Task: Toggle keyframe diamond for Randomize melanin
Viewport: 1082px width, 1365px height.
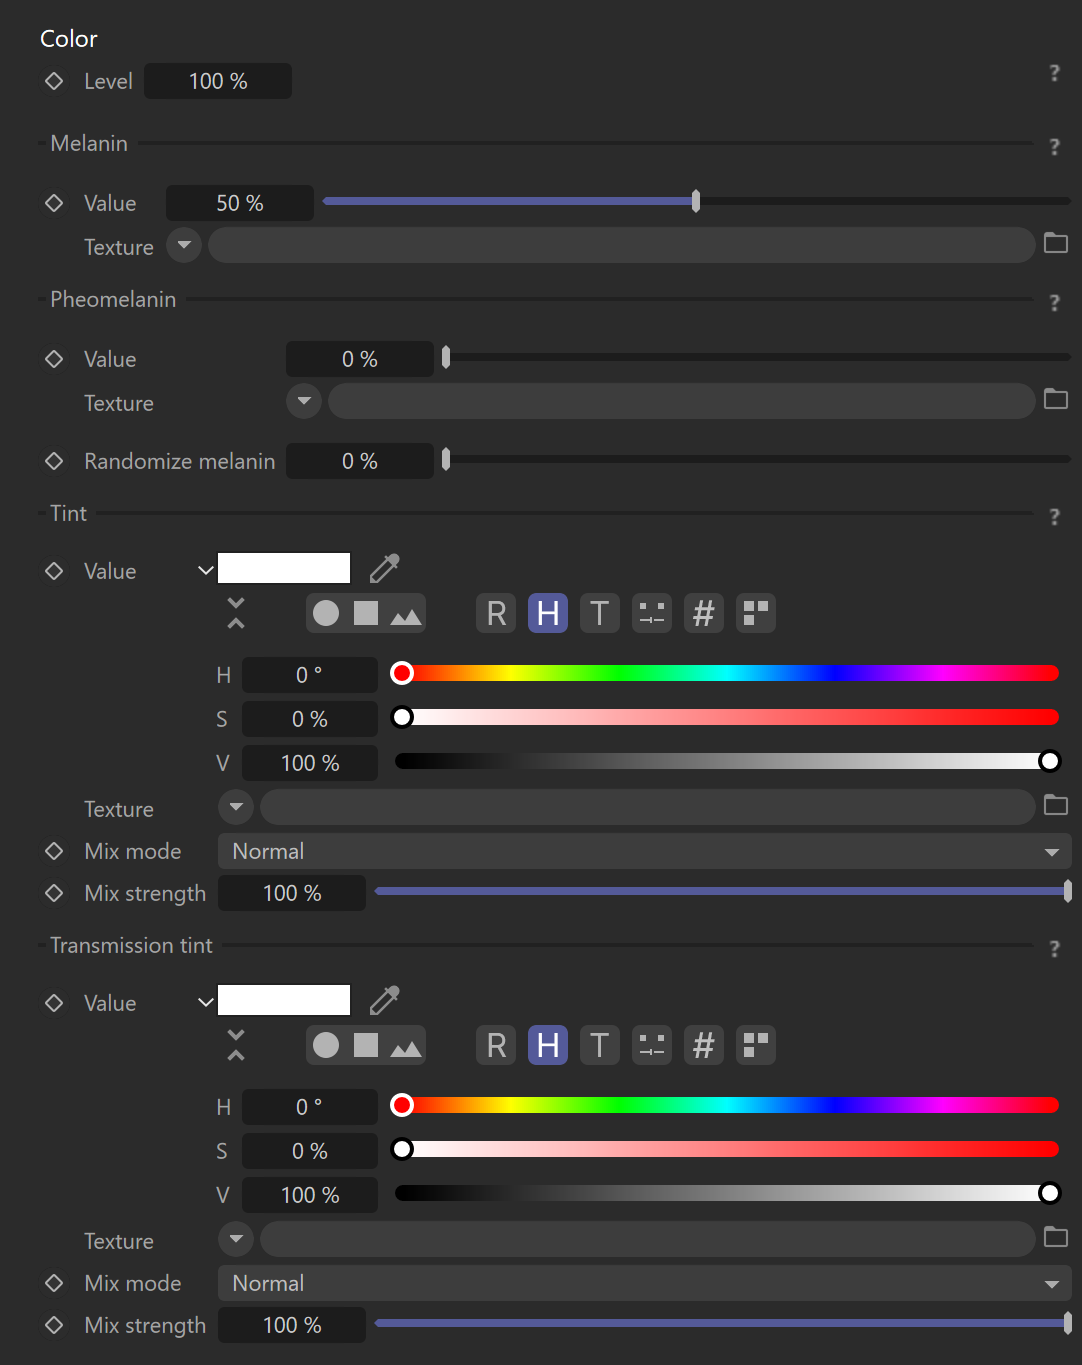Action: (x=54, y=461)
